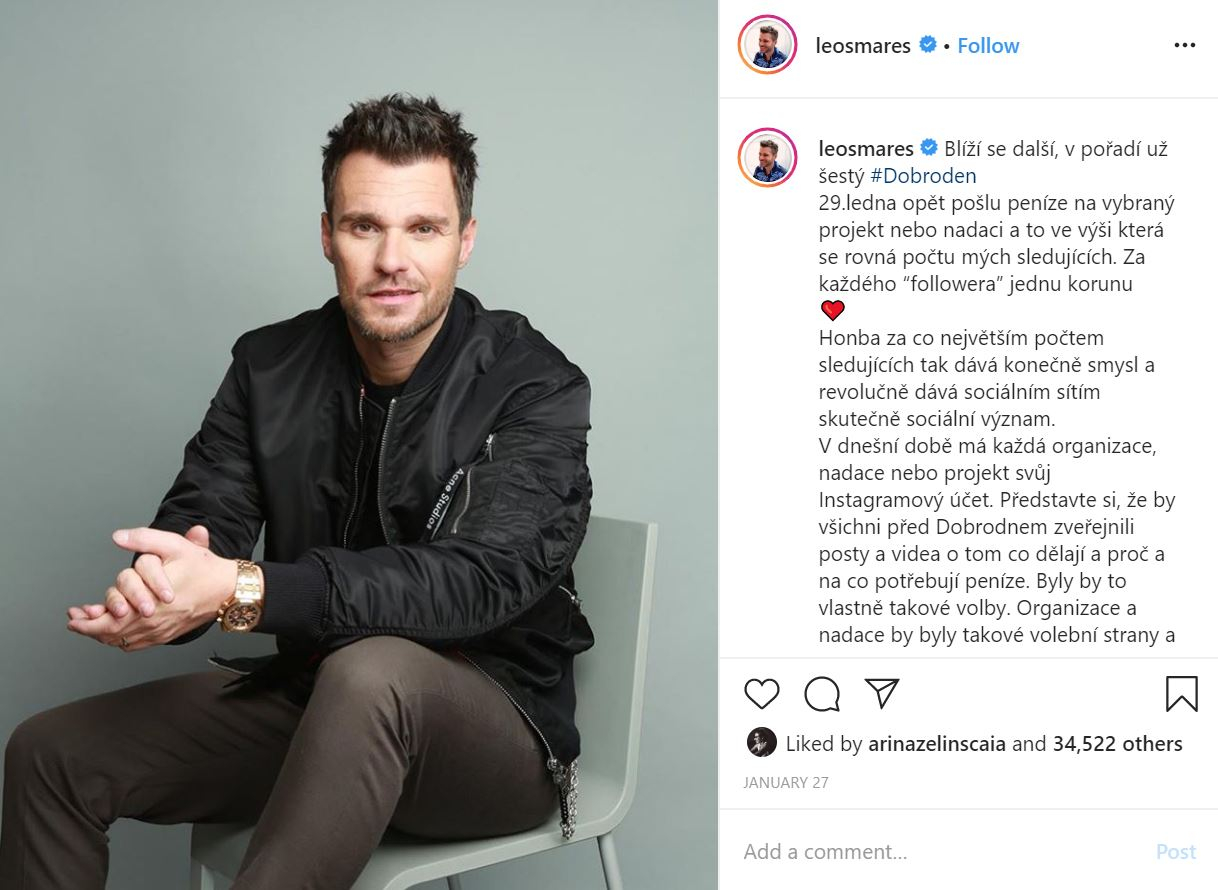Open the leosmares avatar beside the caption
This screenshot has height=890, width=1218.
tap(767, 157)
